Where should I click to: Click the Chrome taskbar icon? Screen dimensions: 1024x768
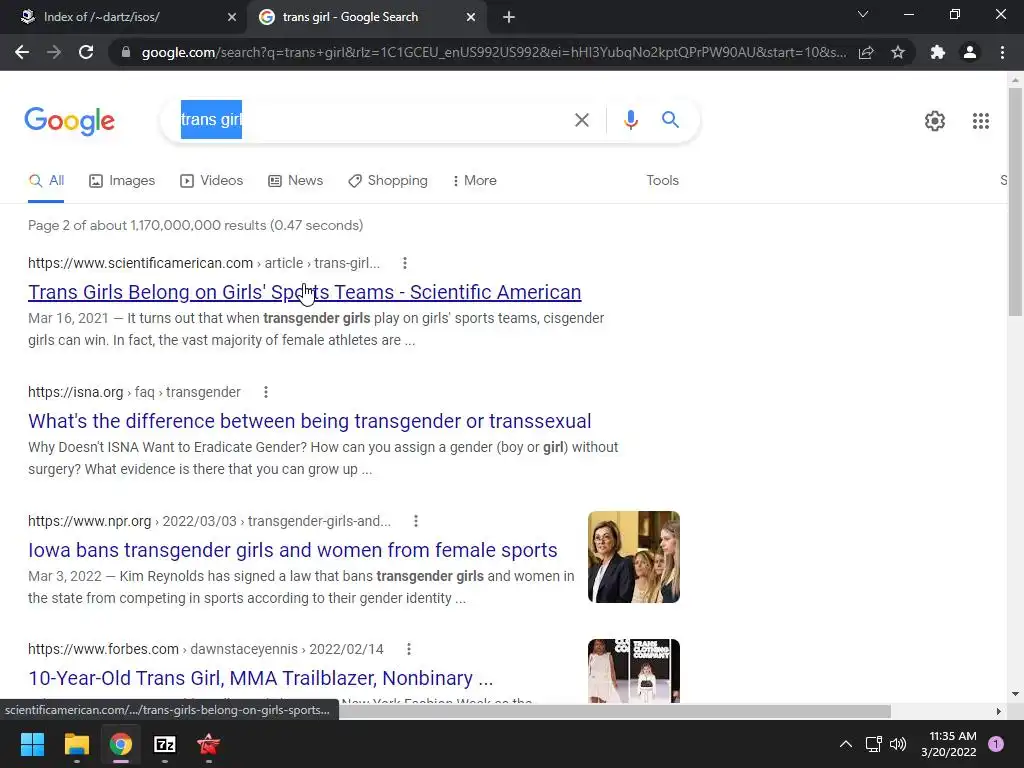120,744
